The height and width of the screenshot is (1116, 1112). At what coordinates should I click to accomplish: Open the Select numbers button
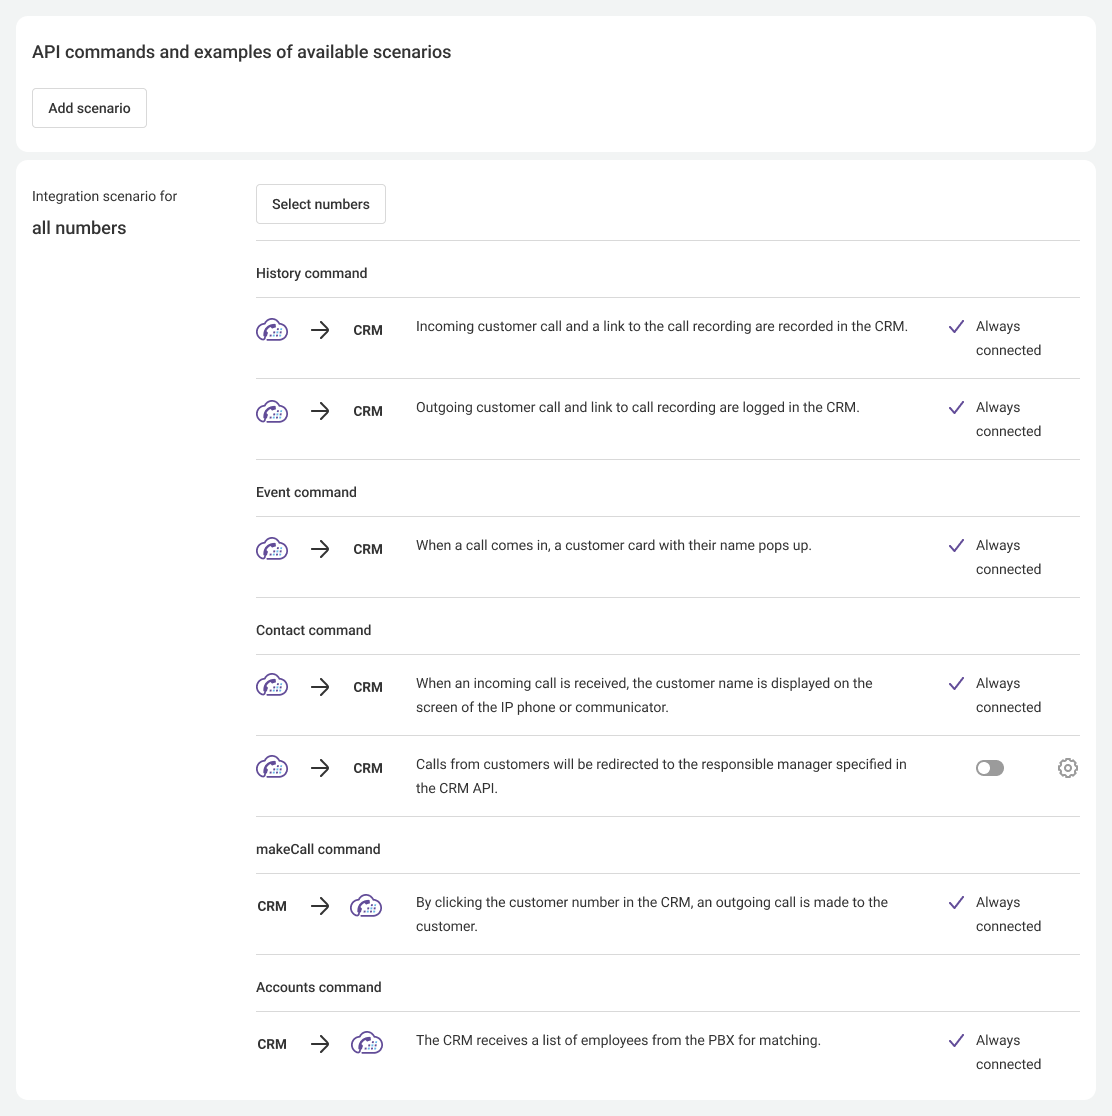pyautogui.click(x=320, y=204)
